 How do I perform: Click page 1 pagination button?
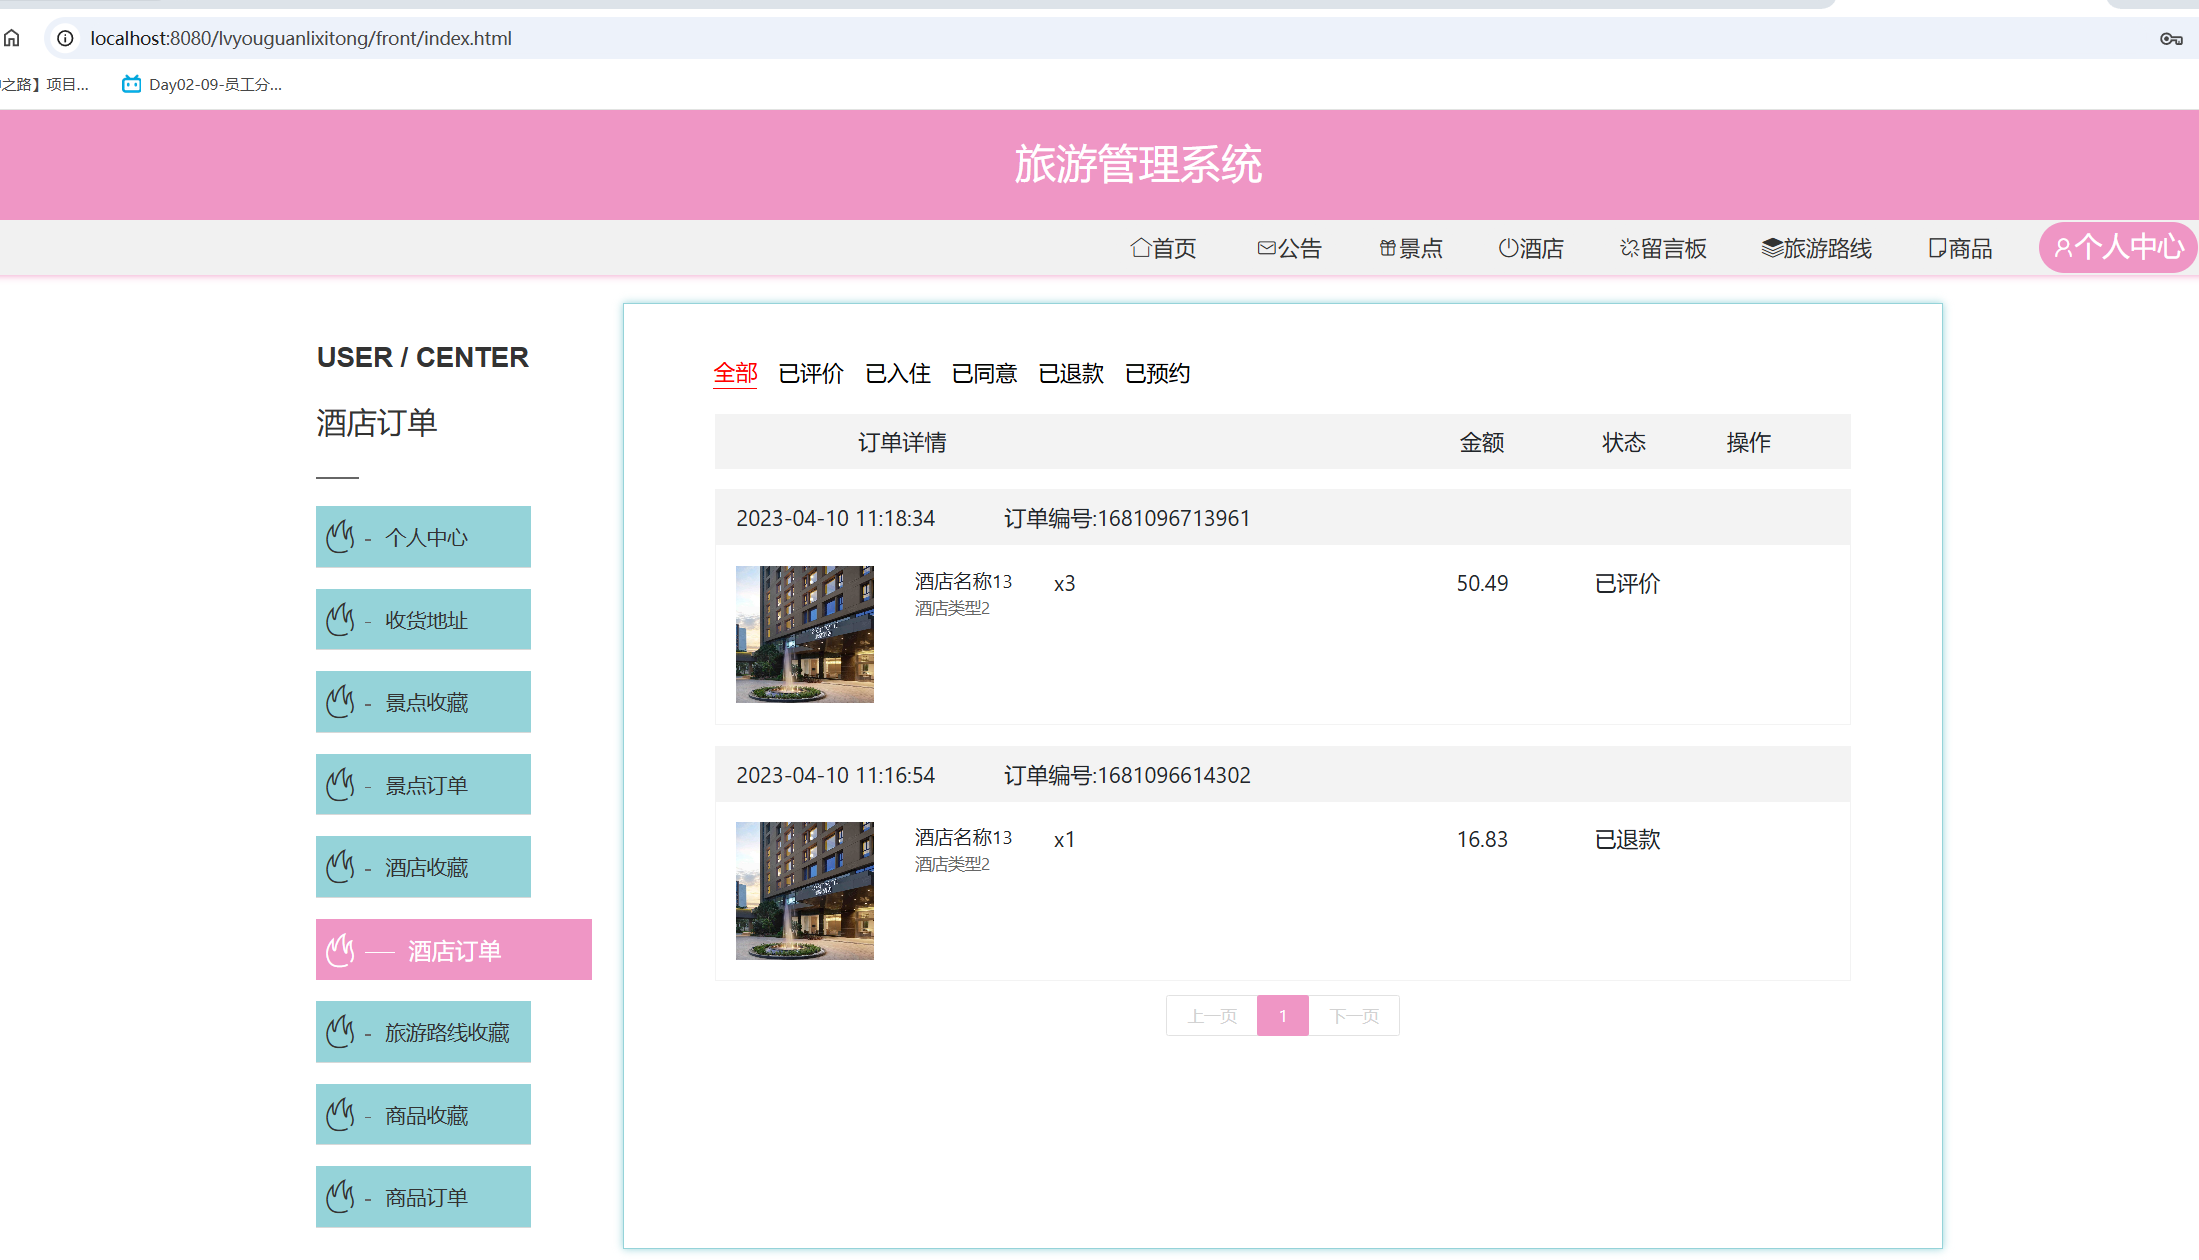click(x=1282, y=1016)
